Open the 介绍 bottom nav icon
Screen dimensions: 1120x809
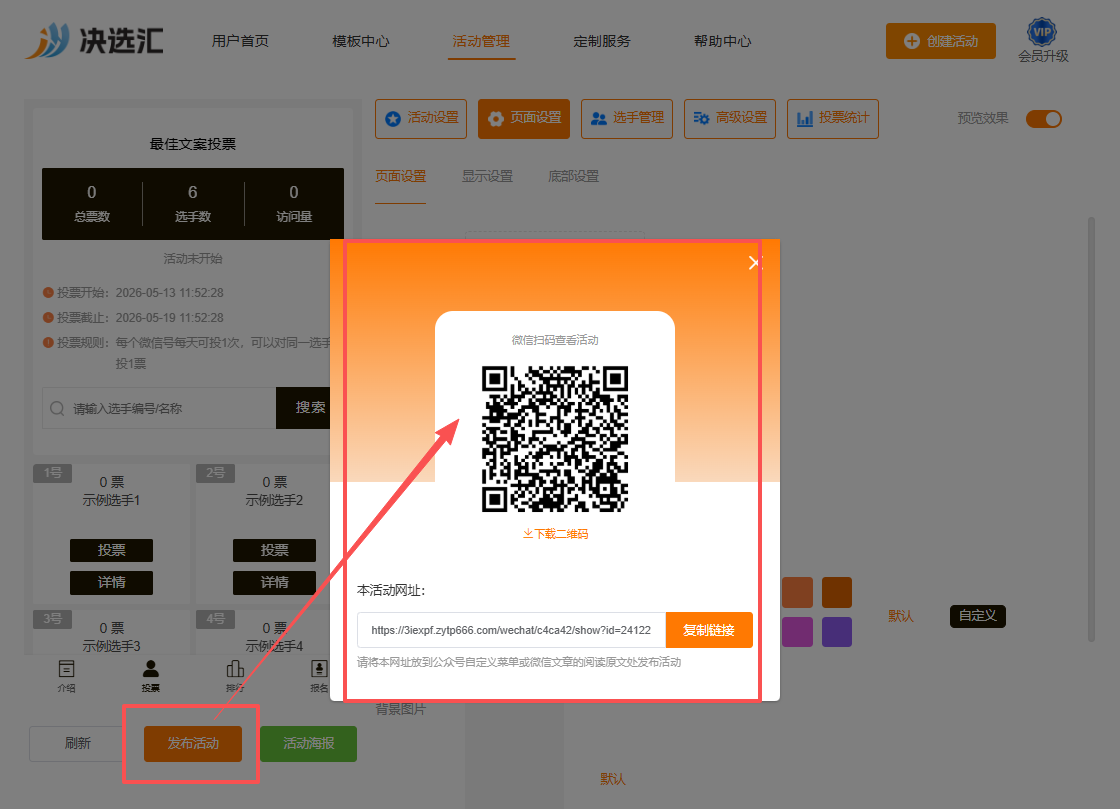(66, 676)
